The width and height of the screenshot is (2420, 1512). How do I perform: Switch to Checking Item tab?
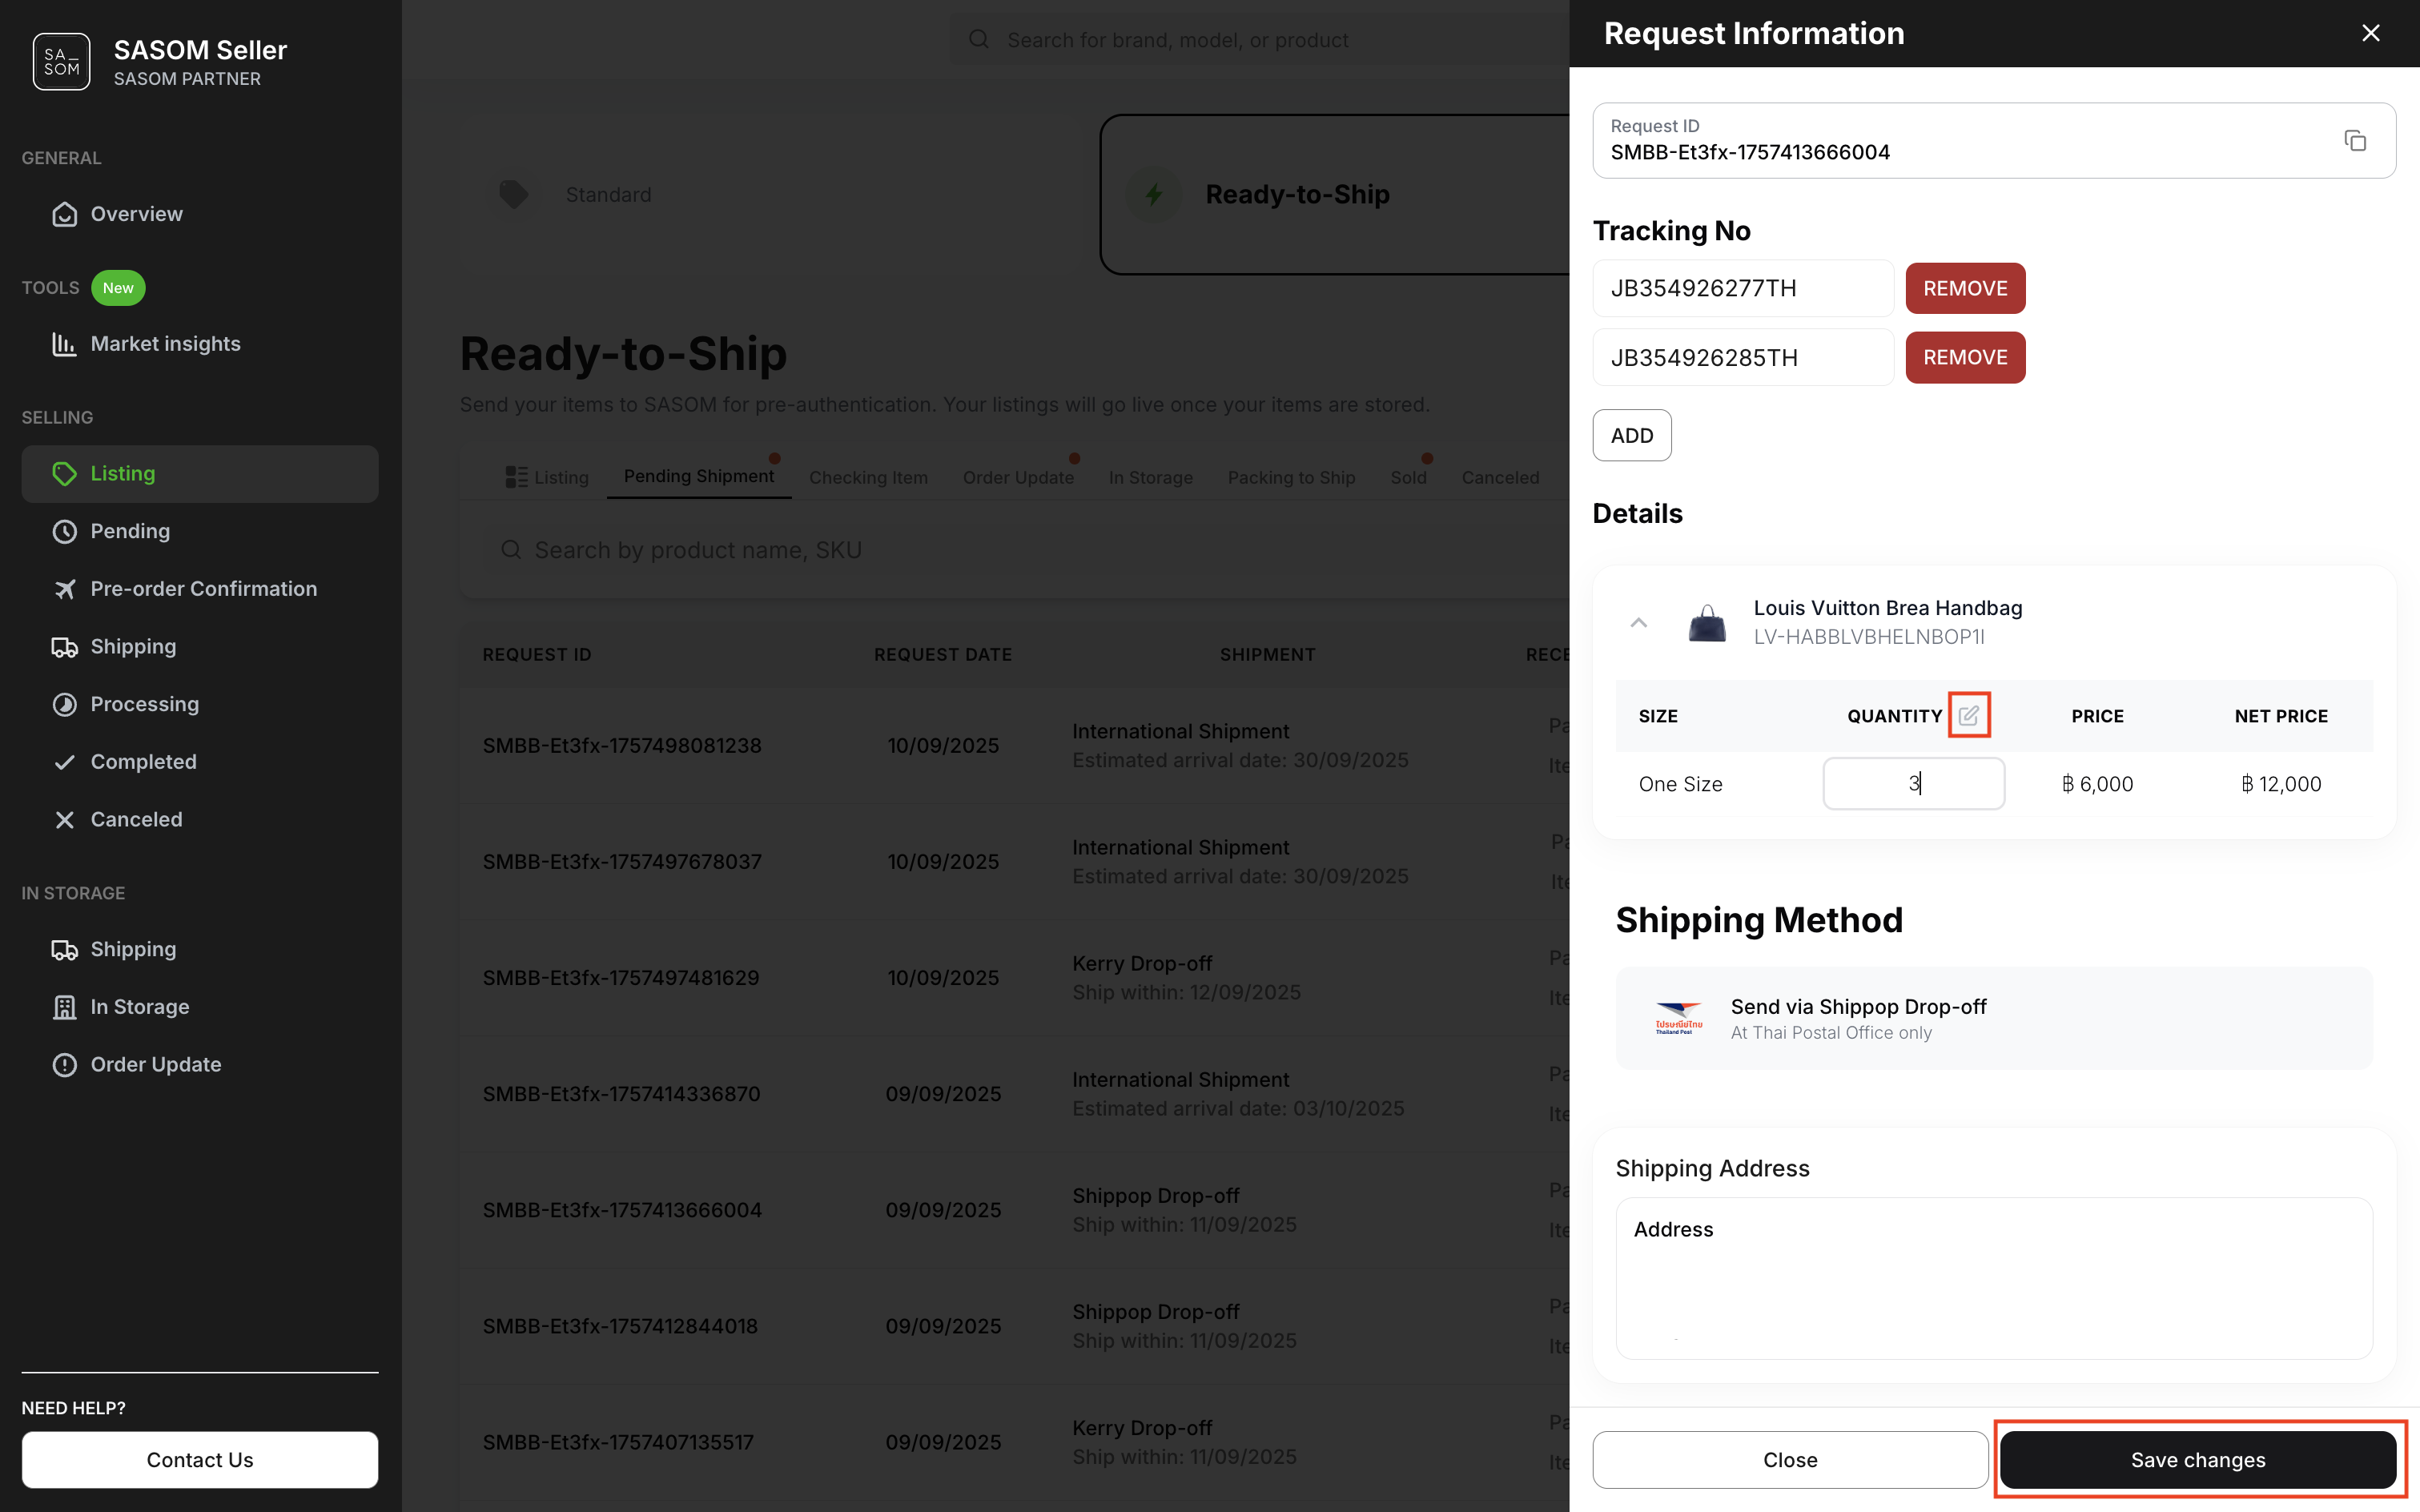click(x=868, y=478)
